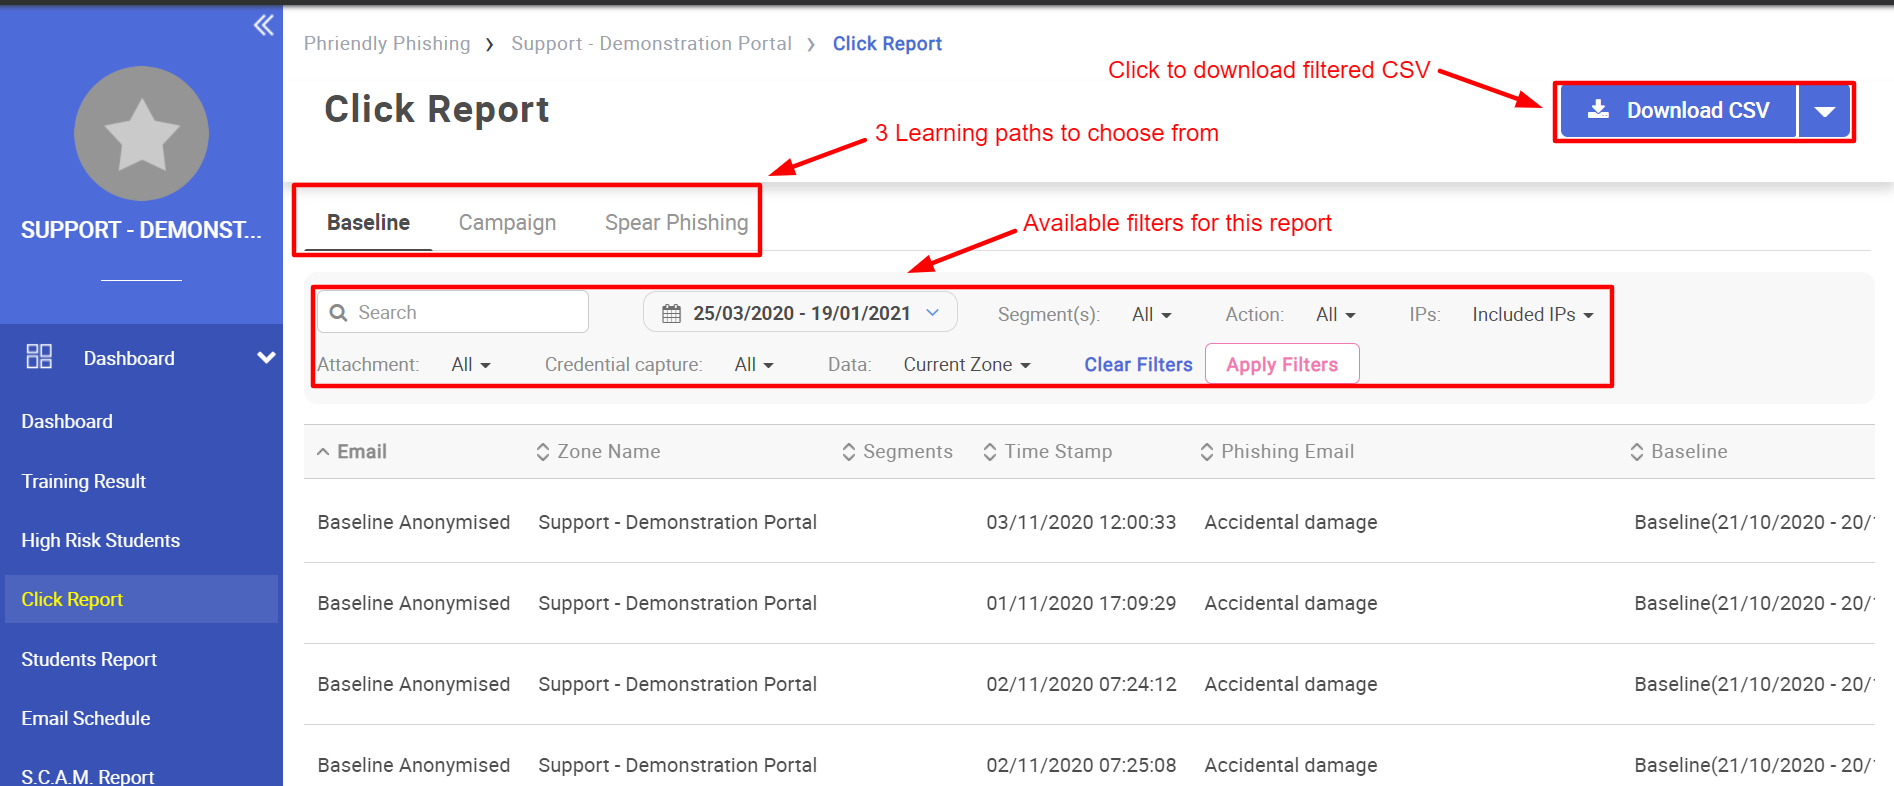Click Apply Filters button

[1282, 364]
